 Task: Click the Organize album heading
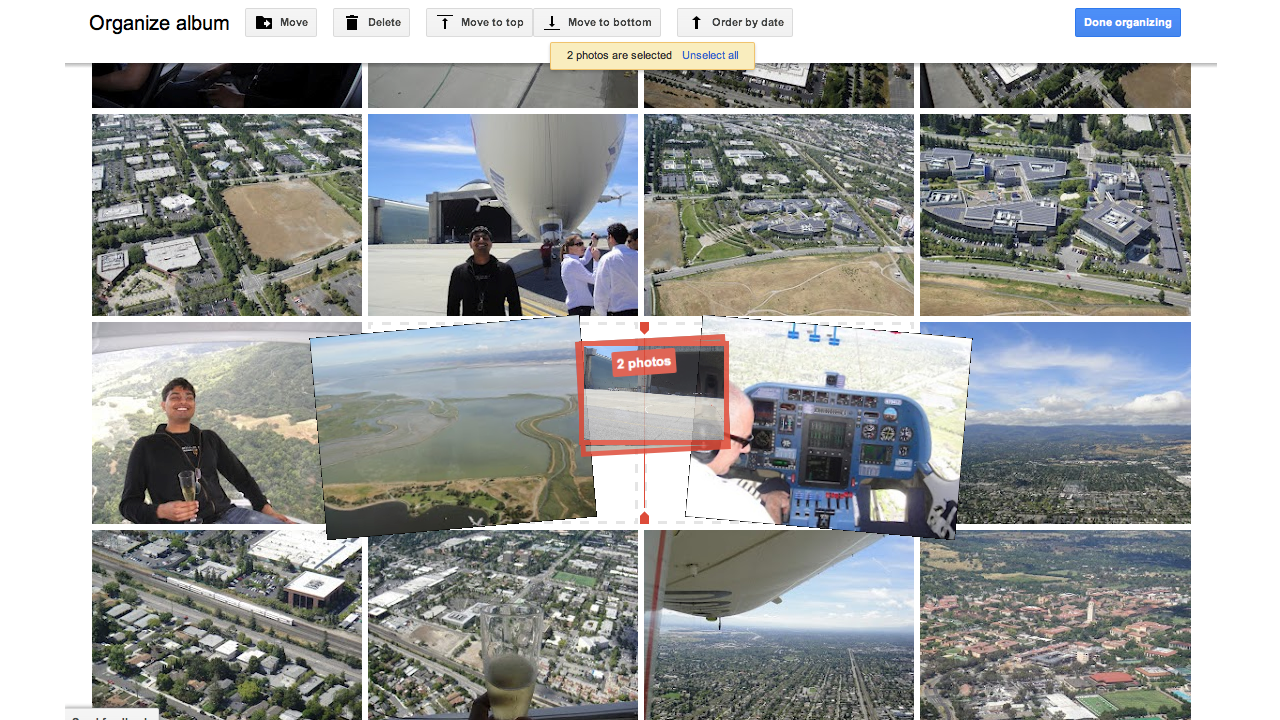(159, 22)
